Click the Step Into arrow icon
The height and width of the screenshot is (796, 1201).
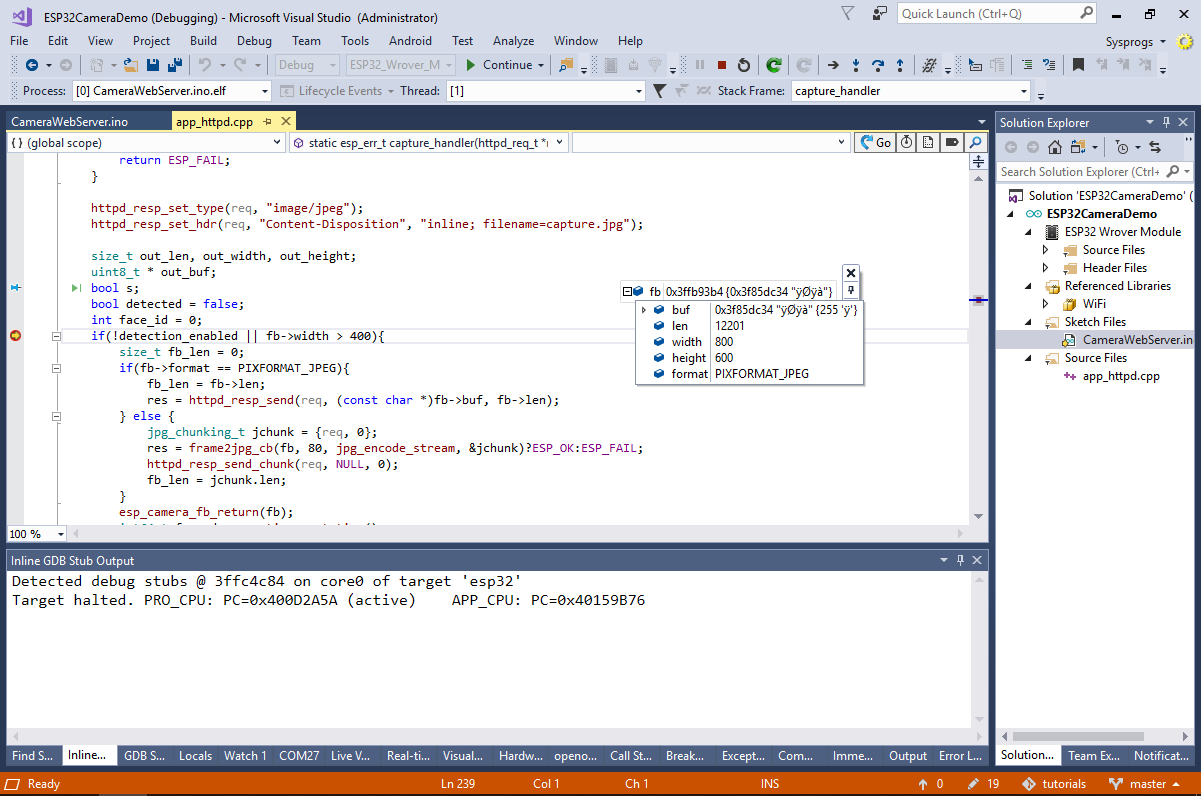(x=855, y=65)
